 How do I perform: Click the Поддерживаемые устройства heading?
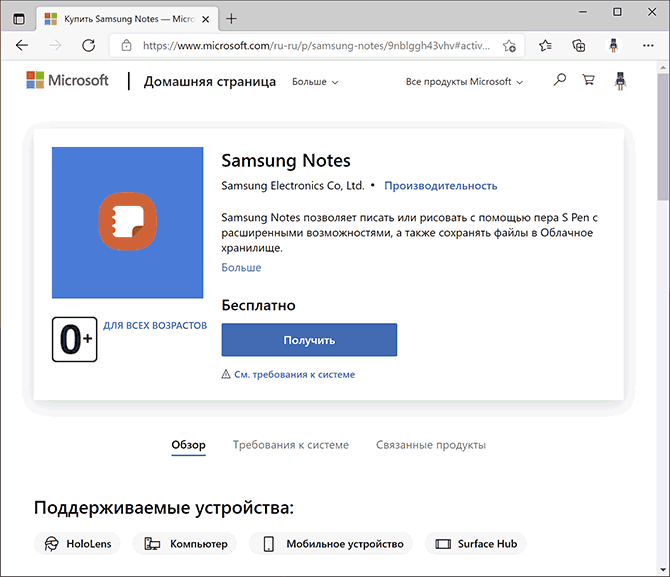164,508
